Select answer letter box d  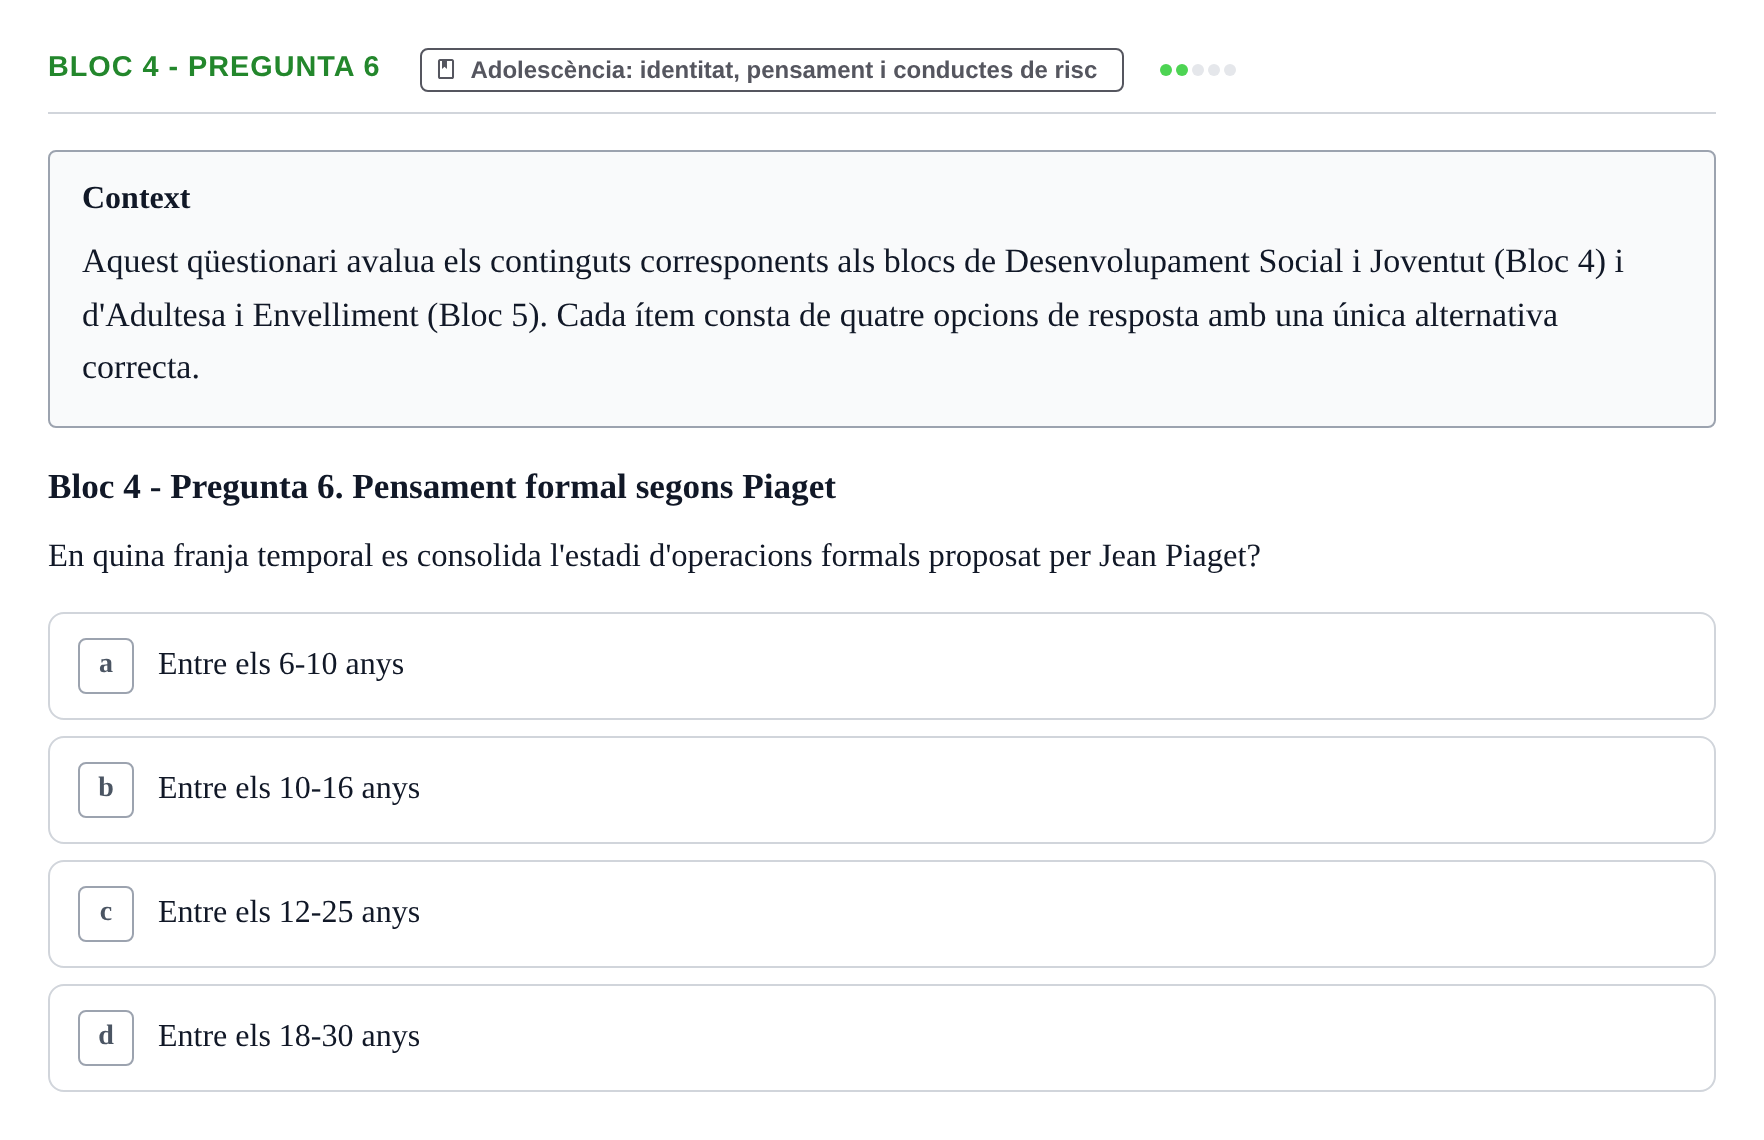[x=106, y=1038]
